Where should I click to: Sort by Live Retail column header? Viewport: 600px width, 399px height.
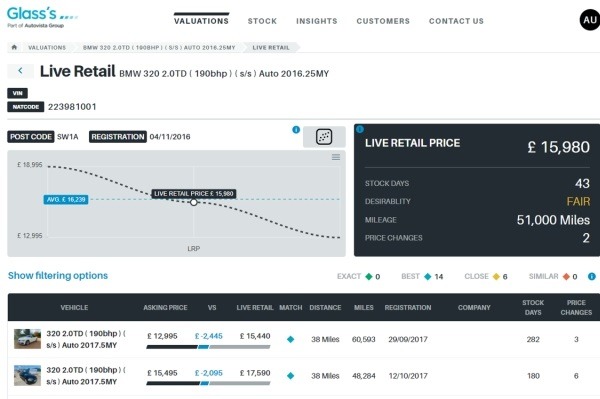point(255,308)
